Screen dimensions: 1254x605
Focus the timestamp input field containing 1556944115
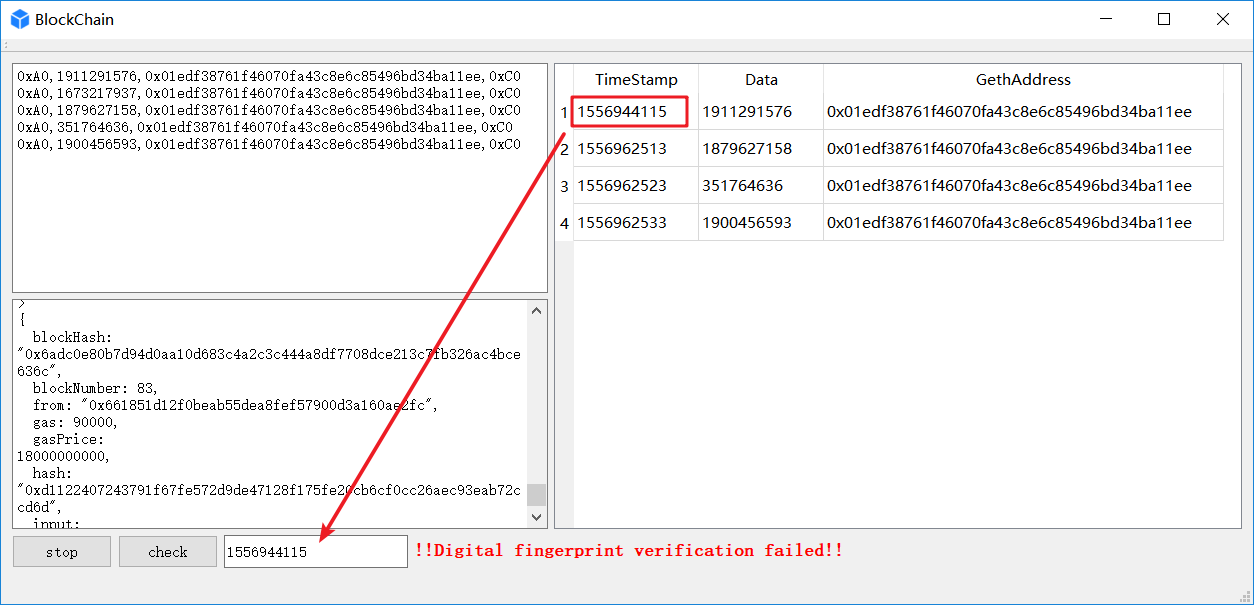tap(316, 552)
